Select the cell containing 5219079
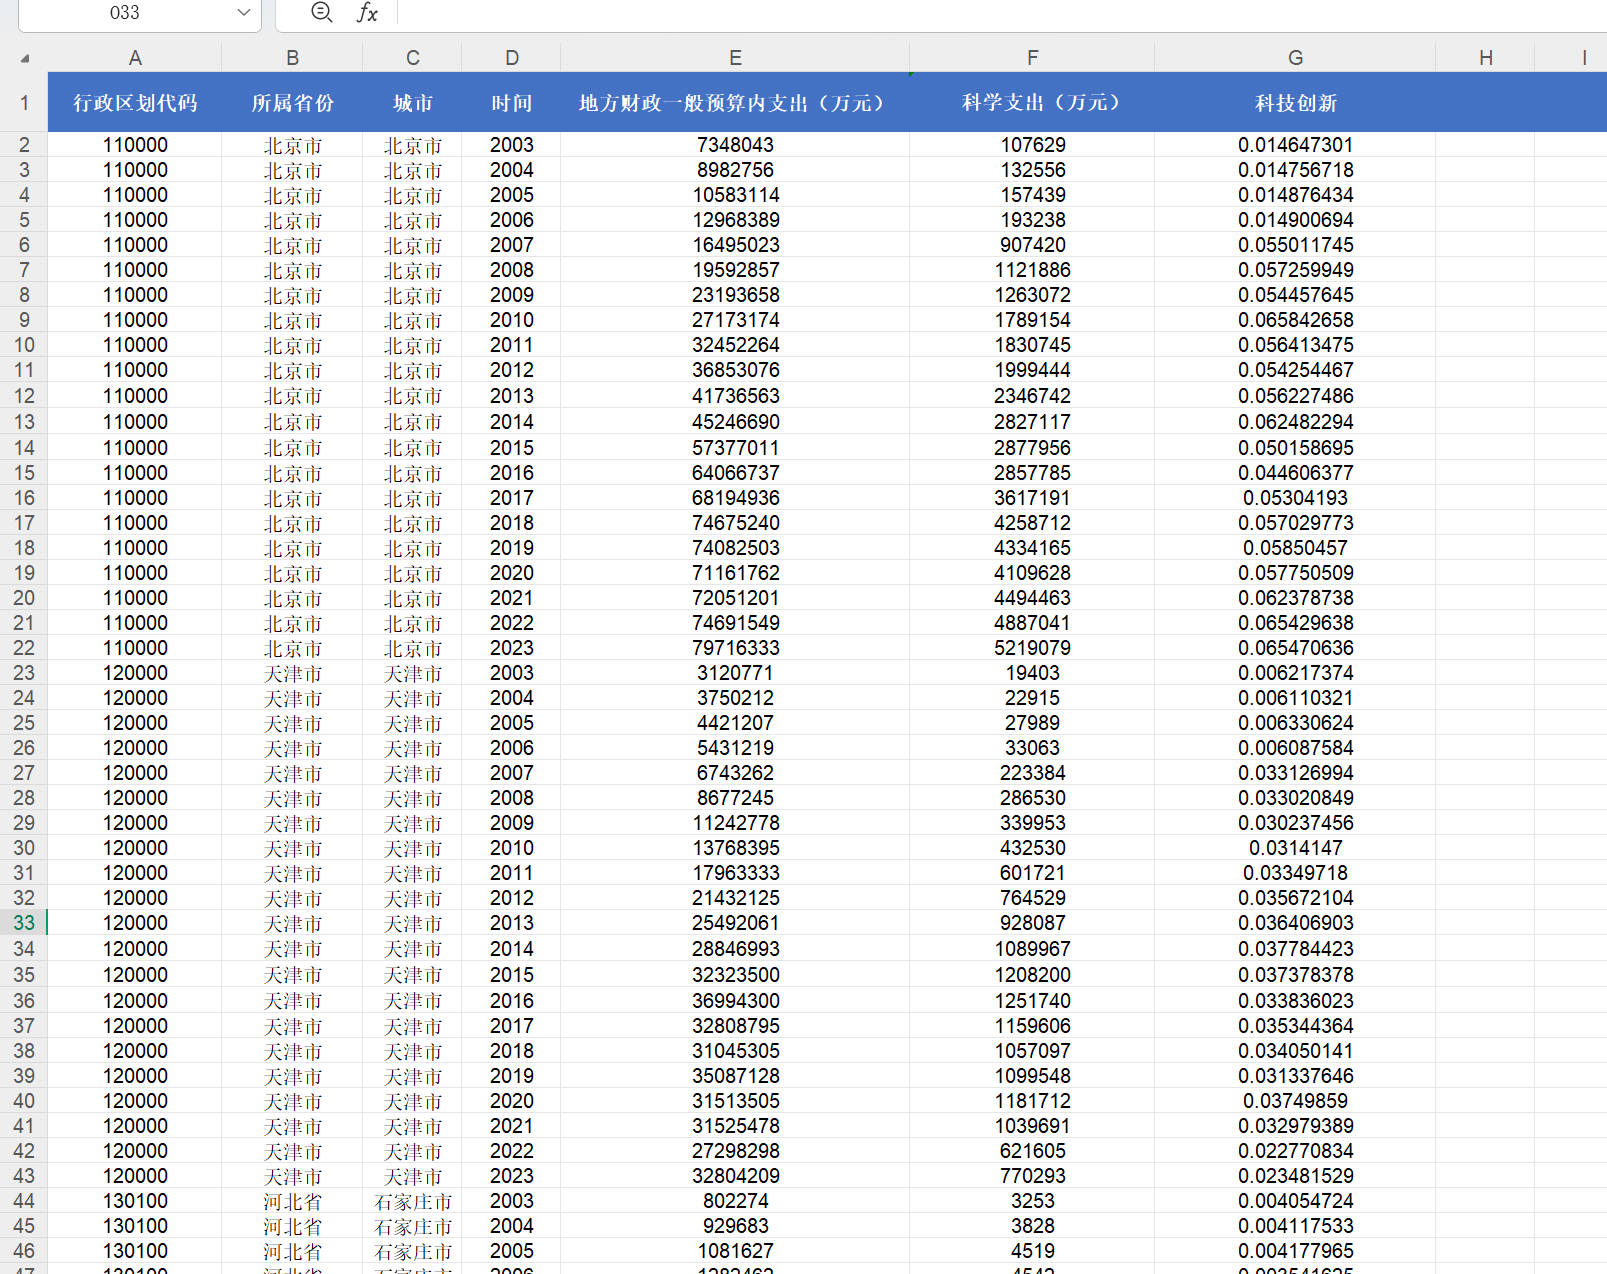Screen dimensions: 1607x1274 [x=1032, y=648]
